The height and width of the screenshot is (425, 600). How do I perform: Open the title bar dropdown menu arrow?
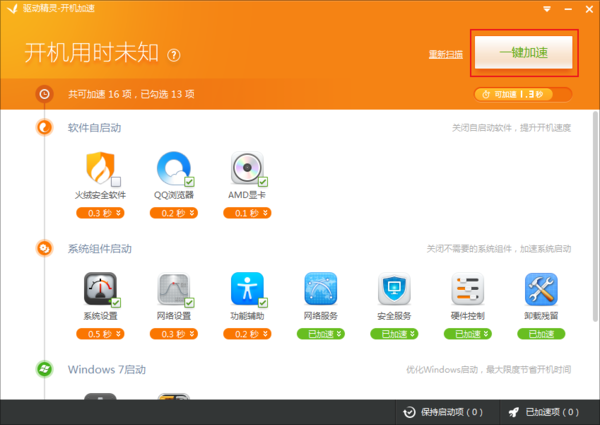coord(548,10)
